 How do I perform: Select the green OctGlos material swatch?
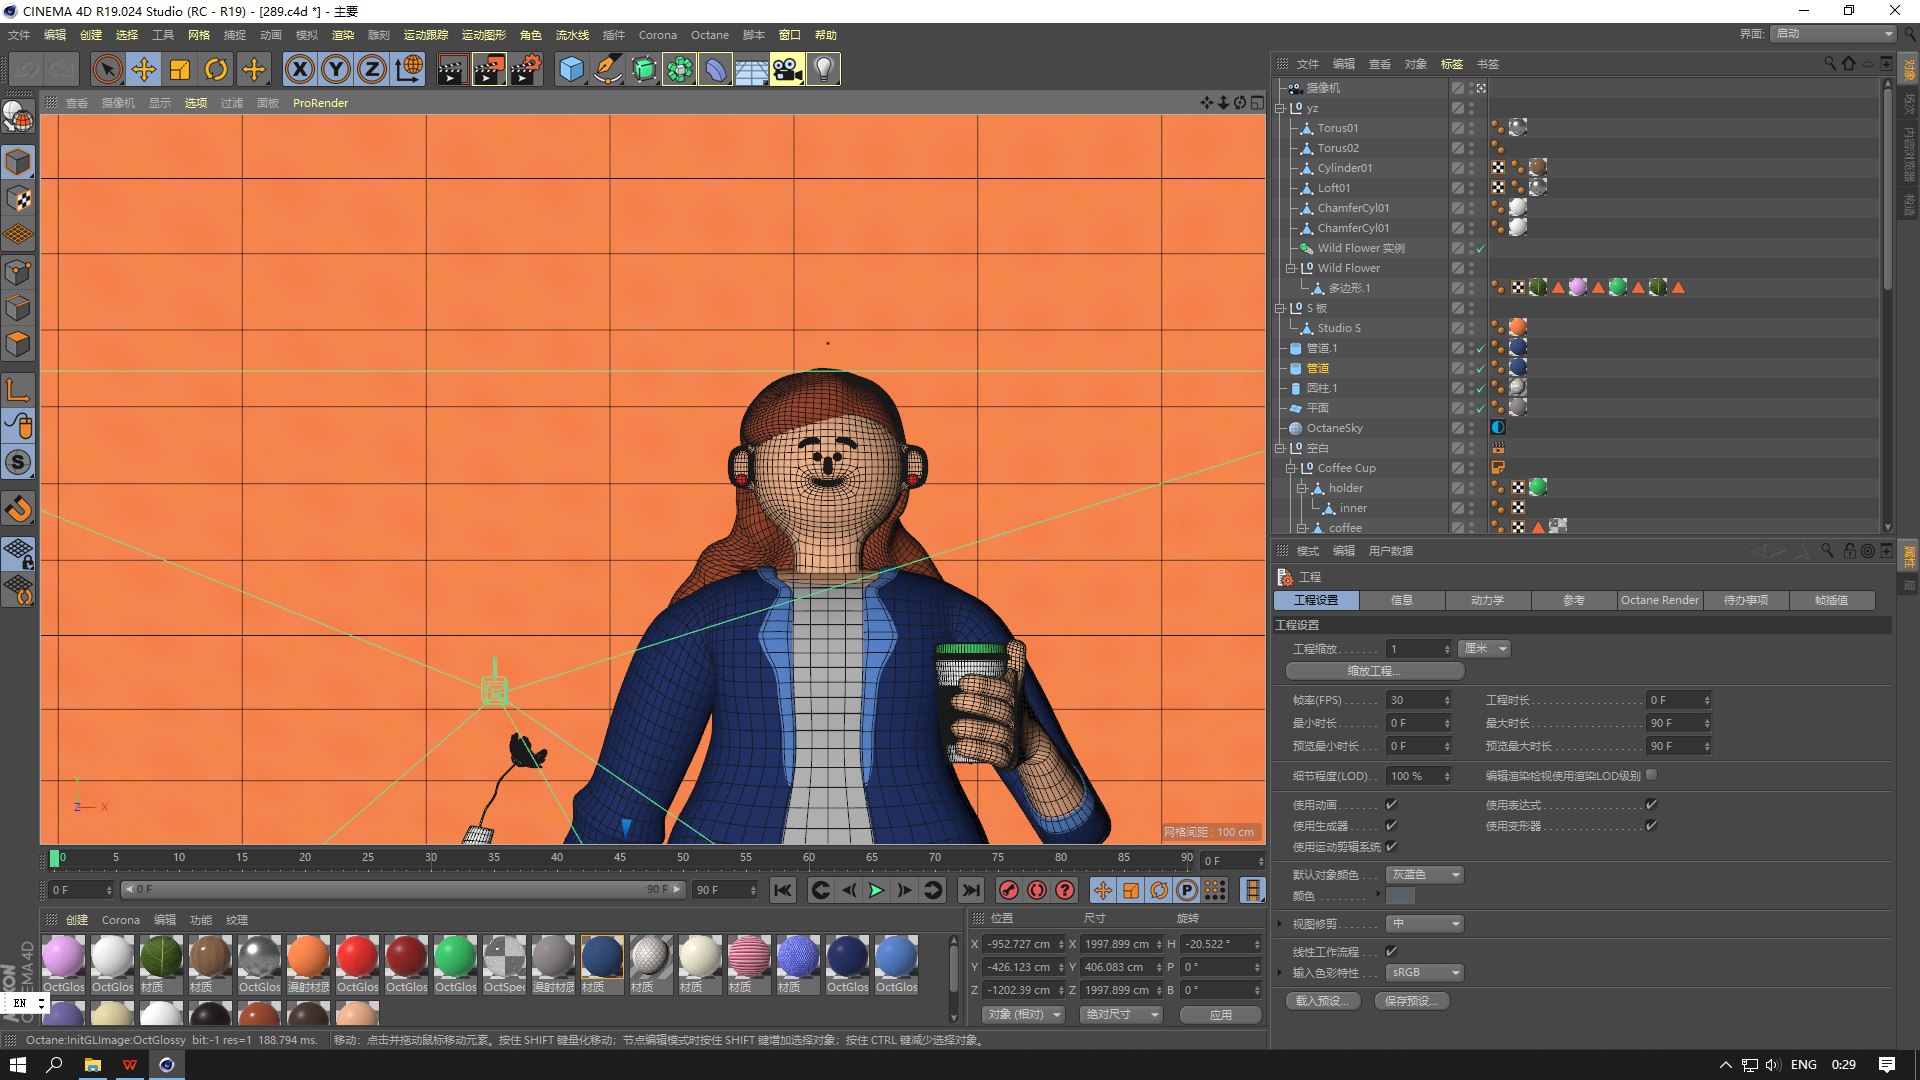point(455,964)
